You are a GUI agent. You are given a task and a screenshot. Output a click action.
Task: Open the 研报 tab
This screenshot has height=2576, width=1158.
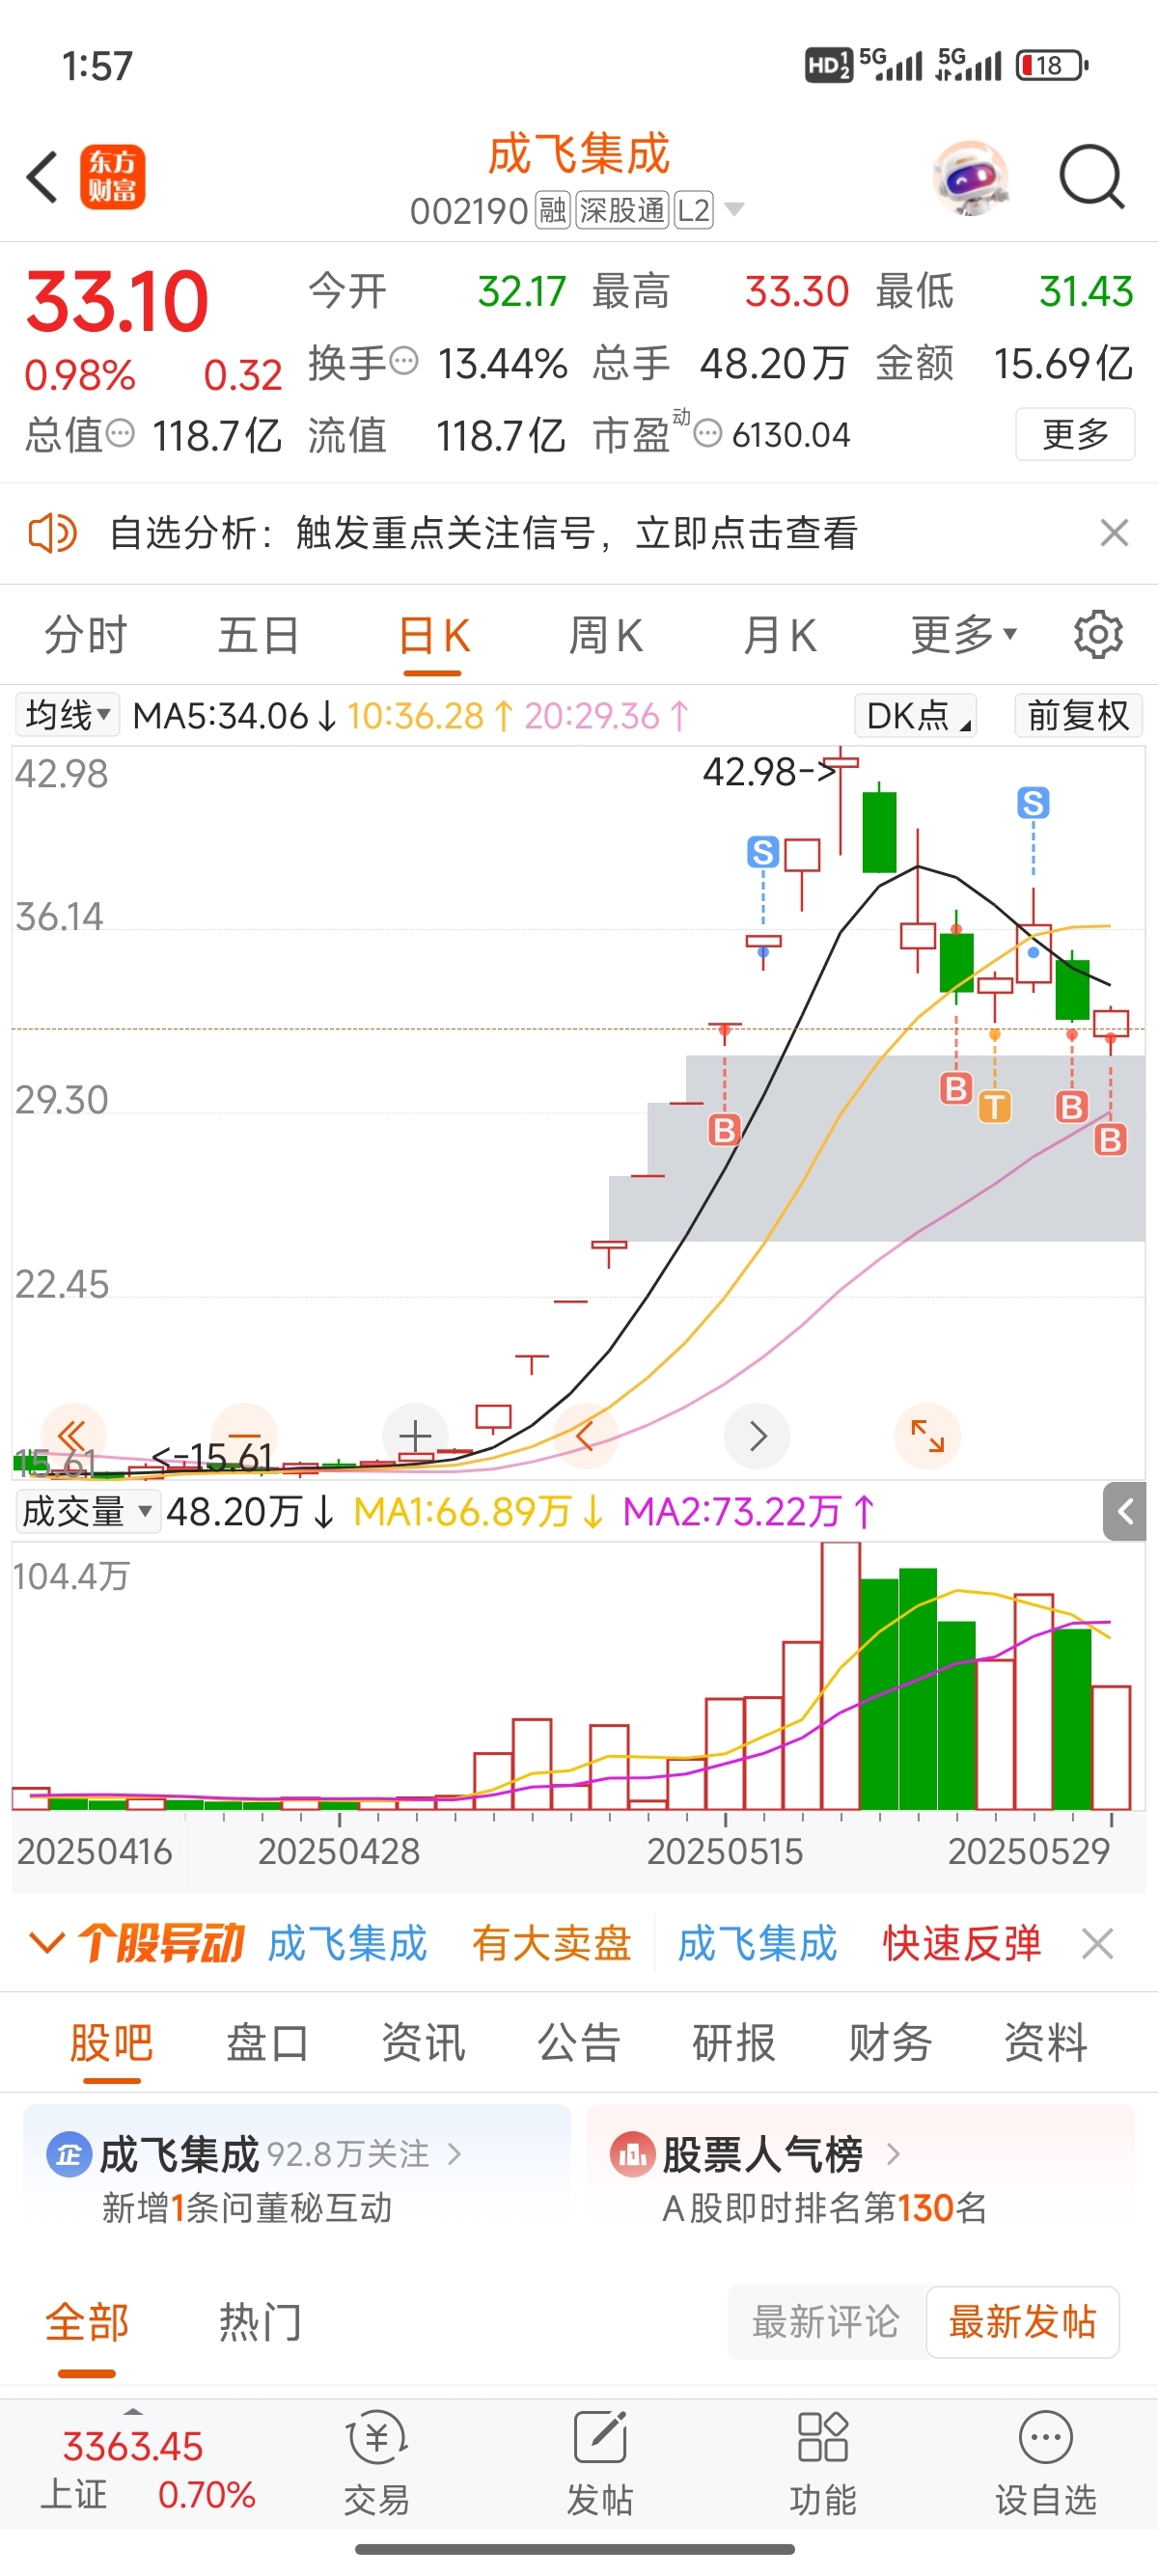(x=734, y=2042)
